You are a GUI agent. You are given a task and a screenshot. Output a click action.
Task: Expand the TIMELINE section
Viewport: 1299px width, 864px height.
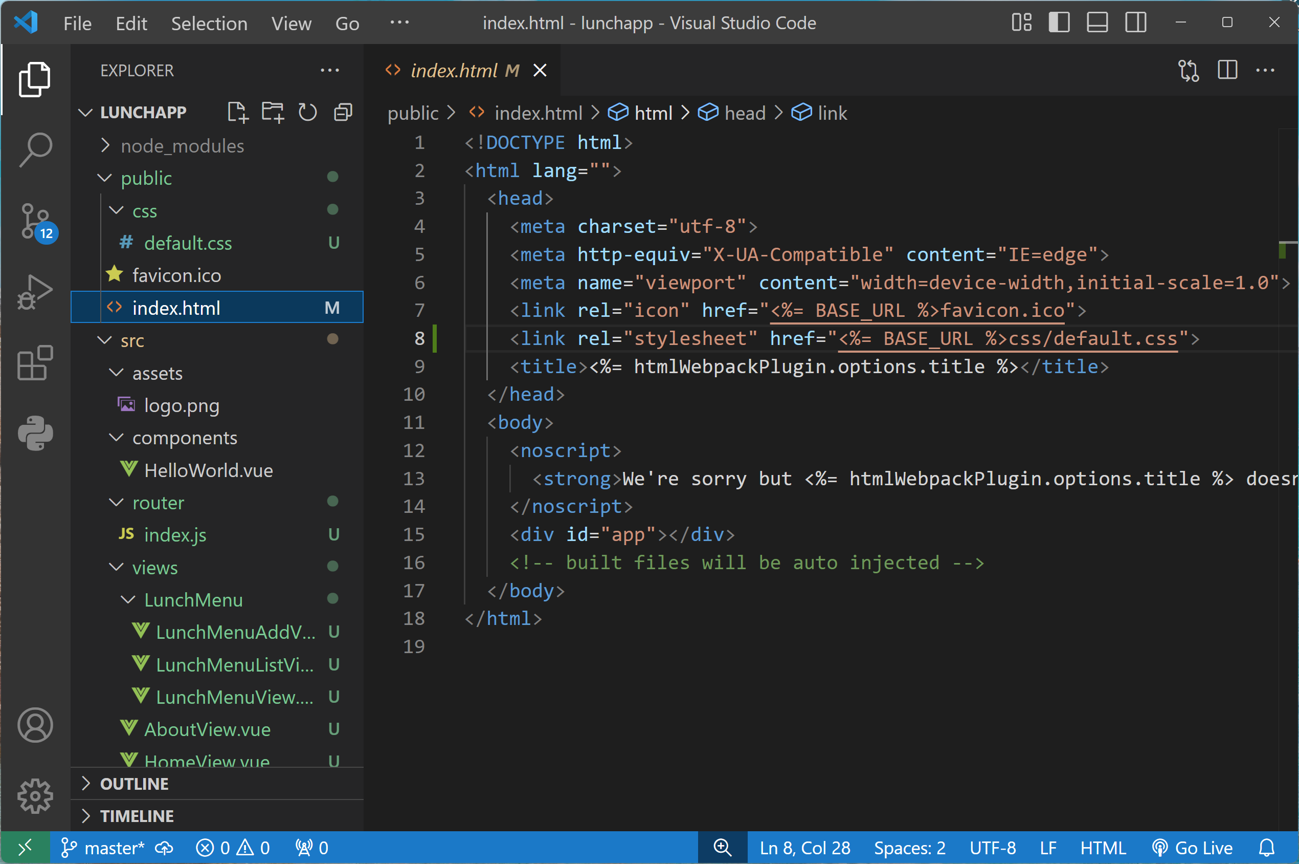(x=217, y=816)
